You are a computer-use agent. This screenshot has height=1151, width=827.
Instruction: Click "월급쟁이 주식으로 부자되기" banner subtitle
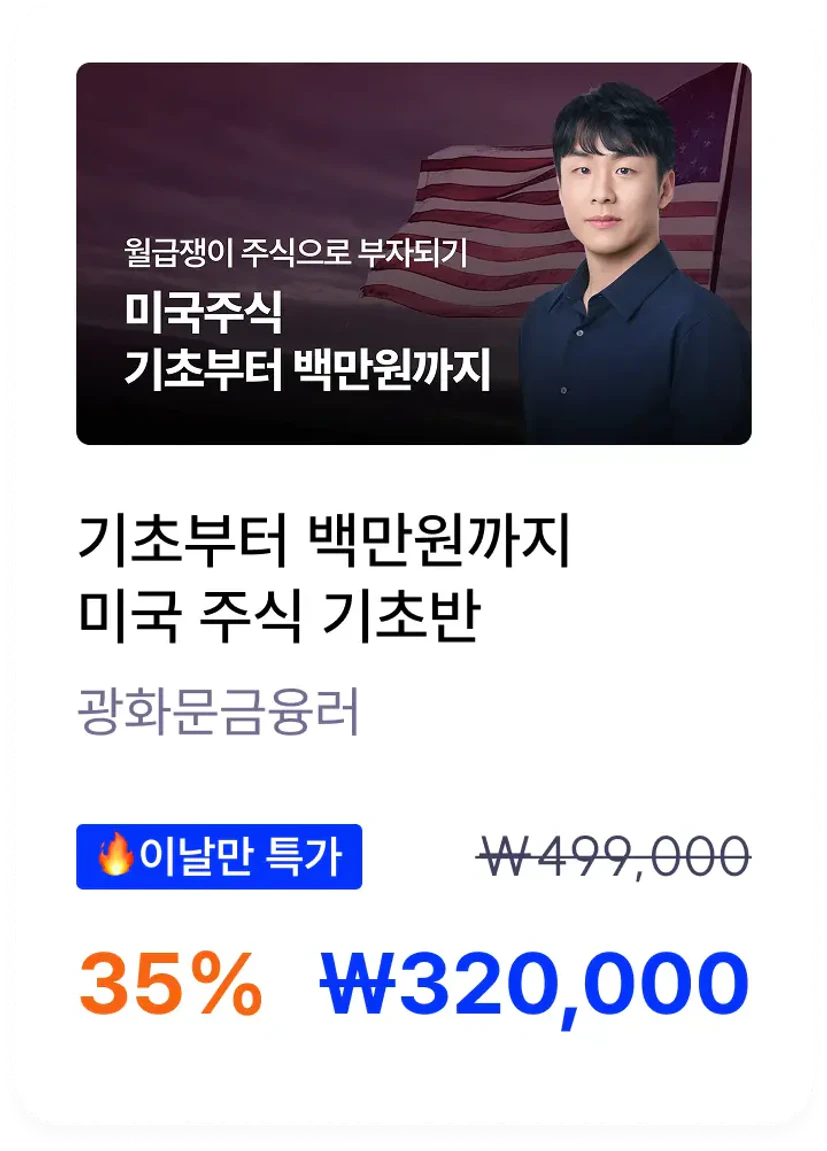[296, 253]
